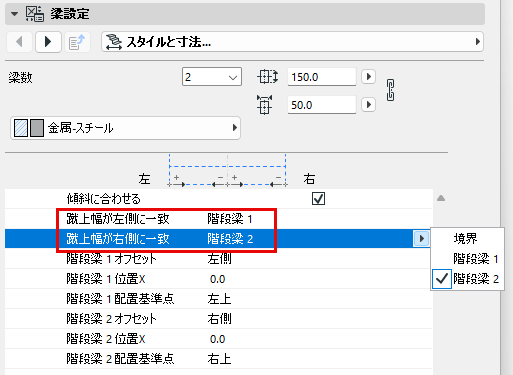Click the 0.0 value of 階段梁 2 位置X
This screenshot has height=375, width=513.
pyautogui.click(x=217, y=339)
